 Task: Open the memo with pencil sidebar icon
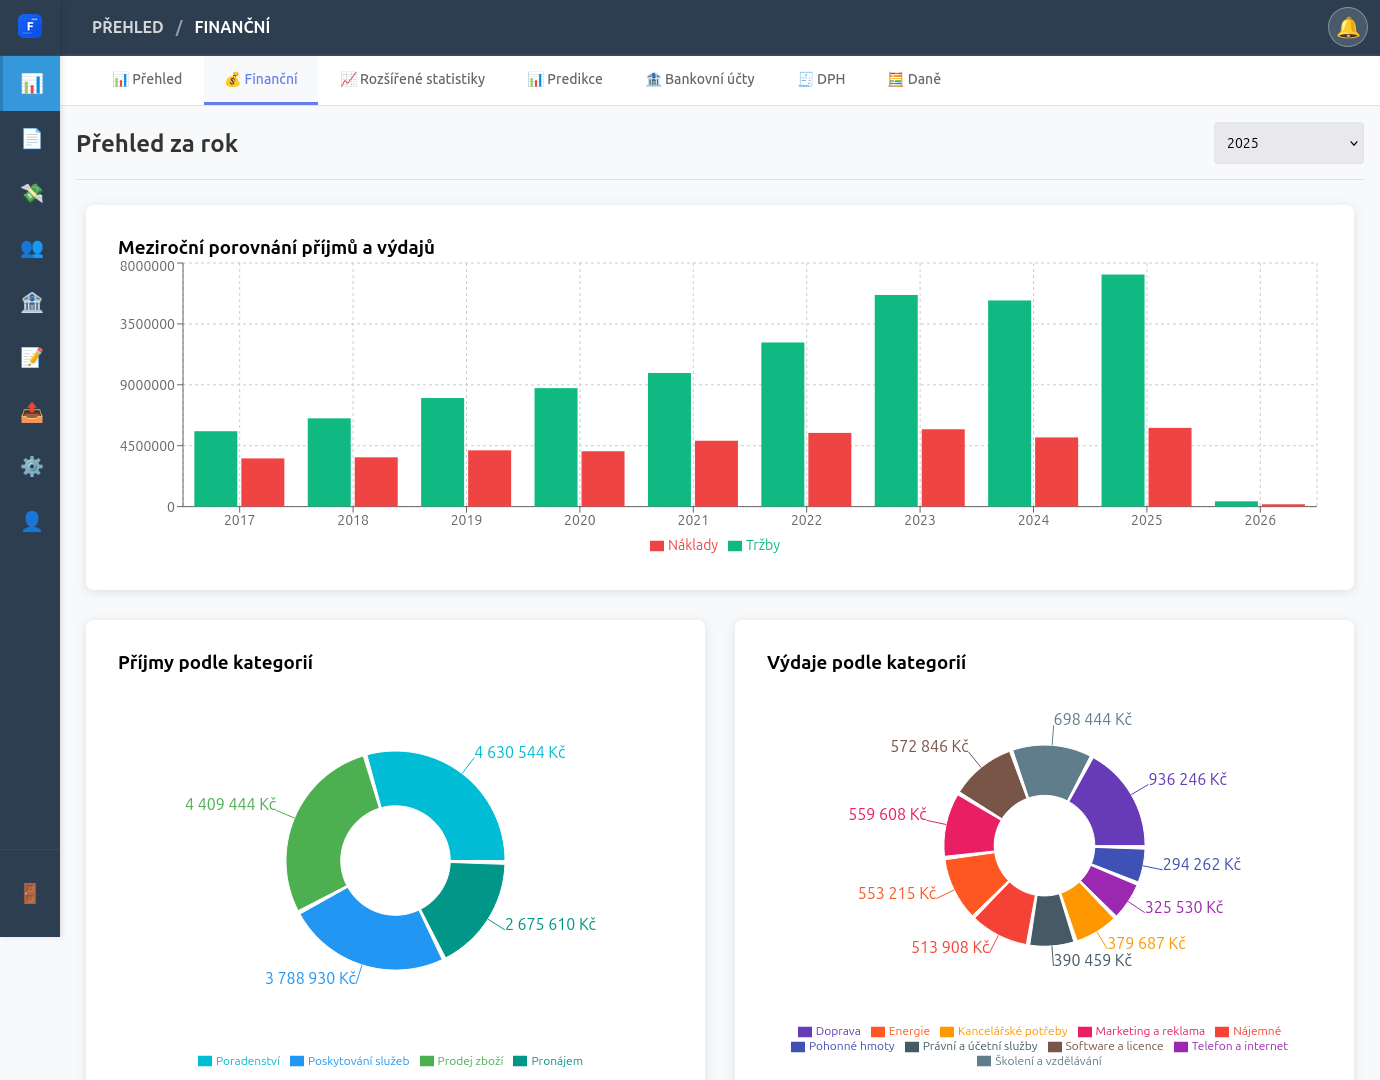31,357
